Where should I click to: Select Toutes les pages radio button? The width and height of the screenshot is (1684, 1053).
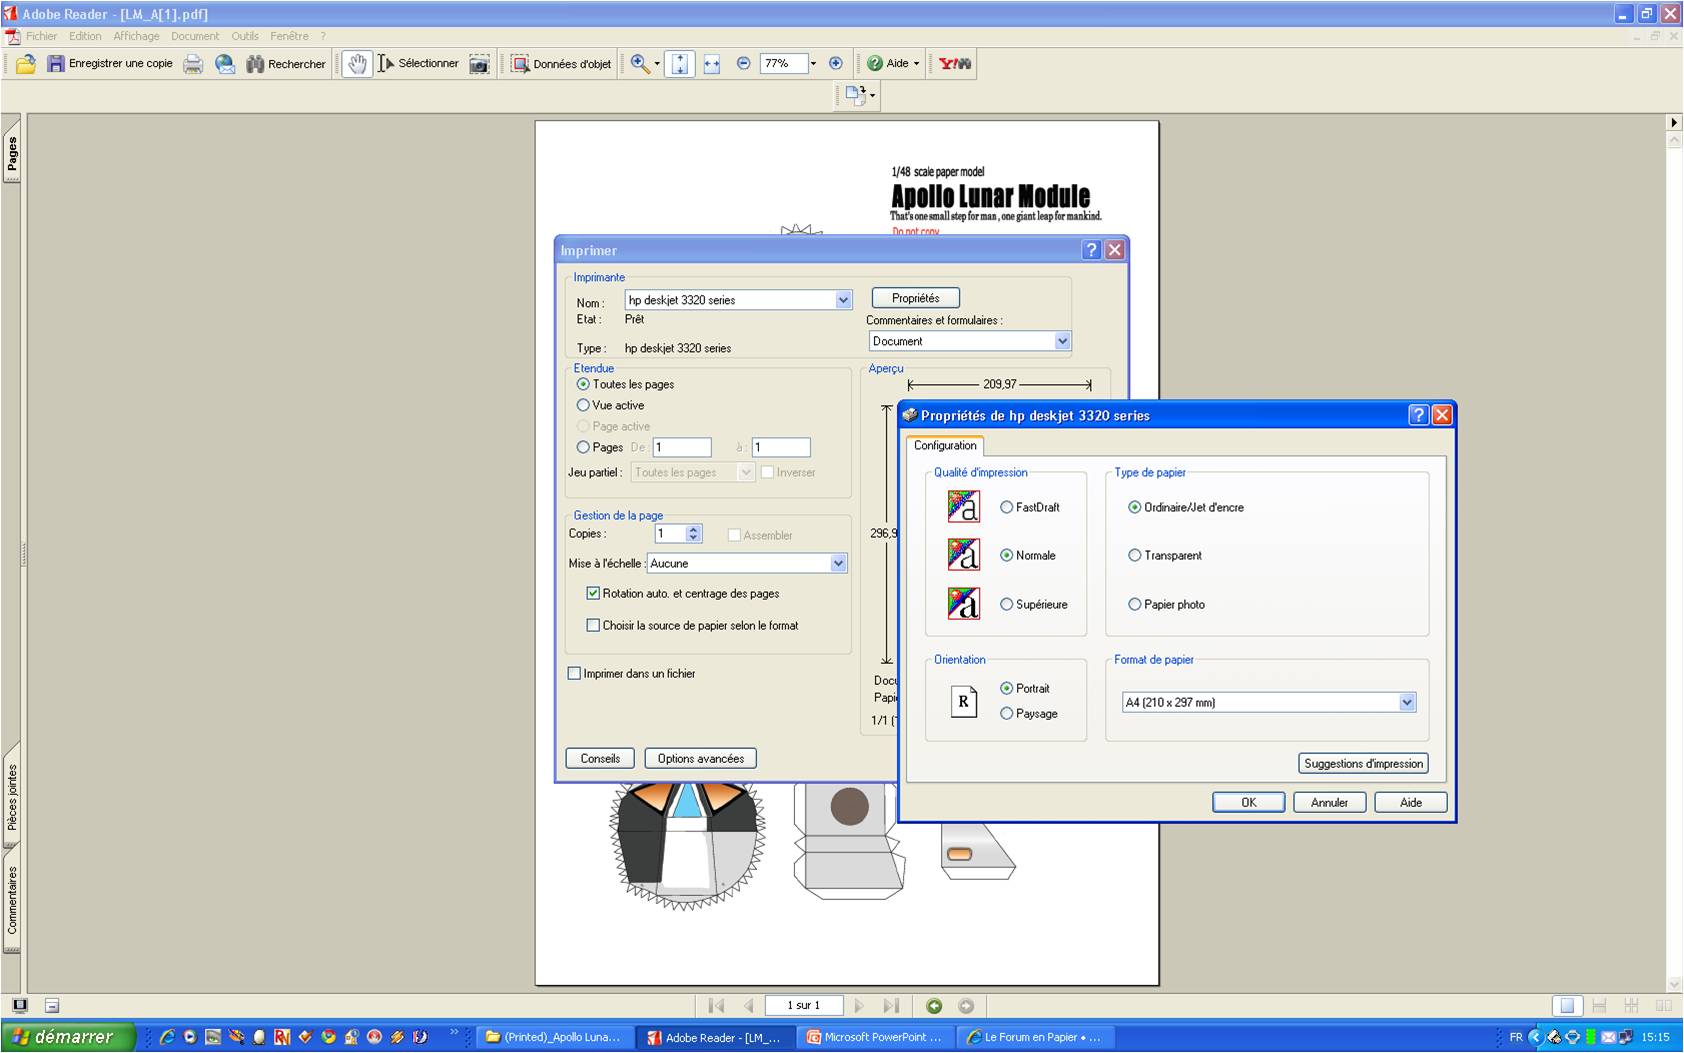click(x=583, y=384)
